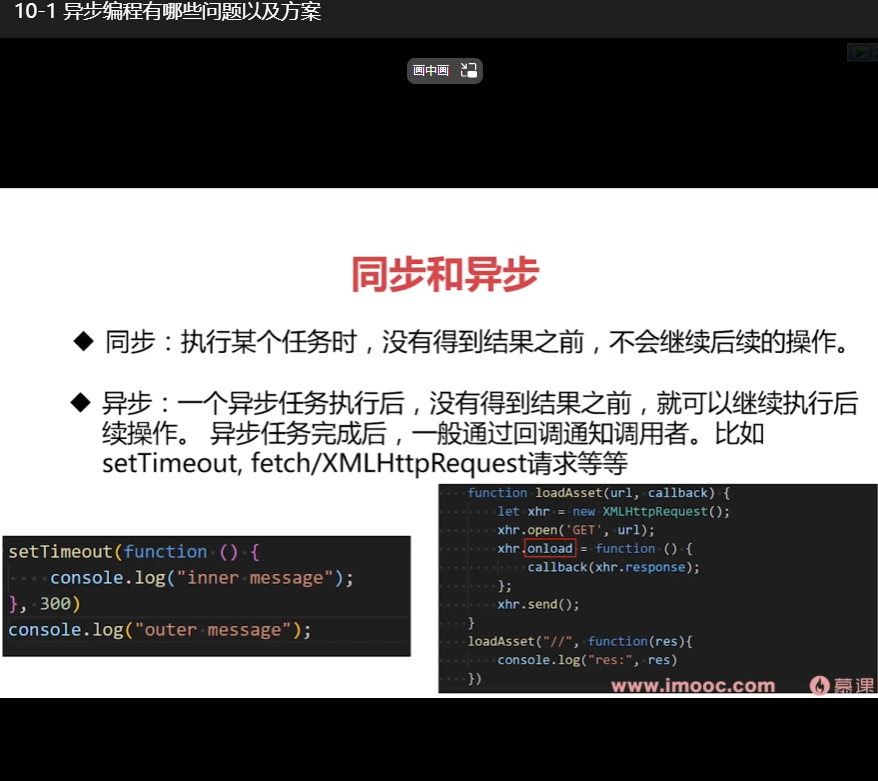Select the title 10-1 异步编程有哪些问题以及方案

[x=168, y=12]
